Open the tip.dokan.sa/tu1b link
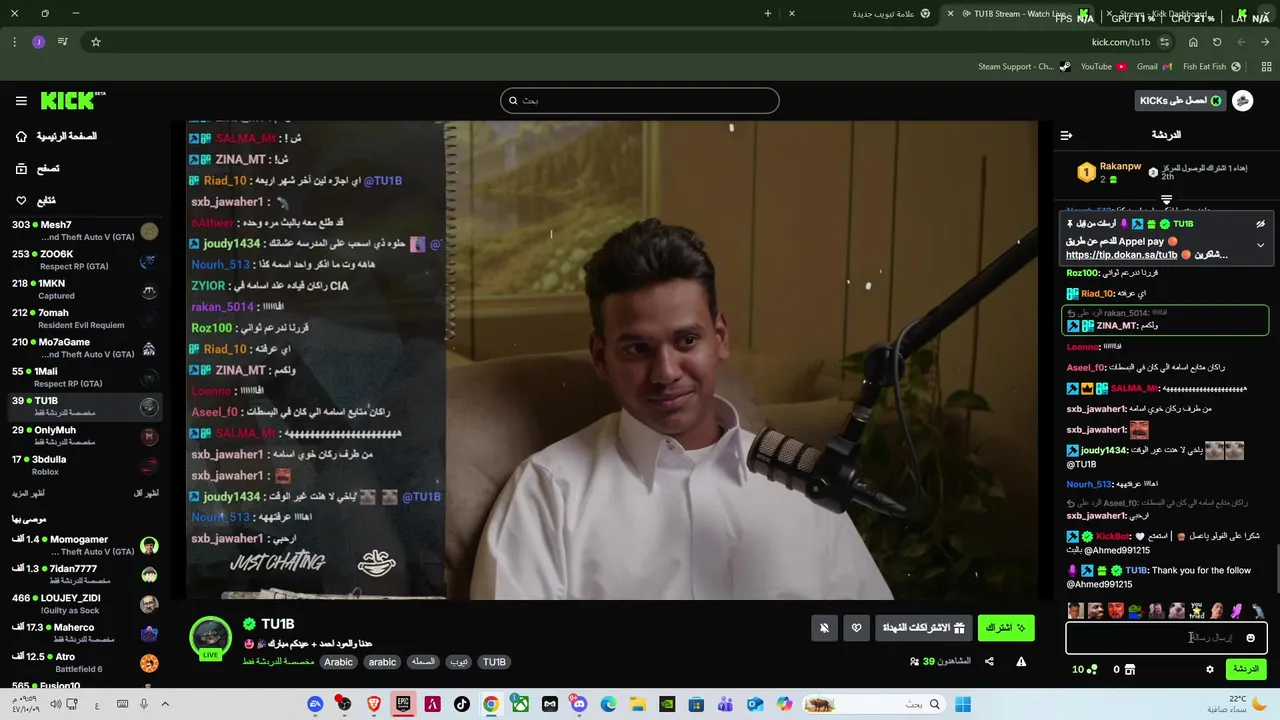The height and width of the screenshot is (720, 1280). 1122,255
